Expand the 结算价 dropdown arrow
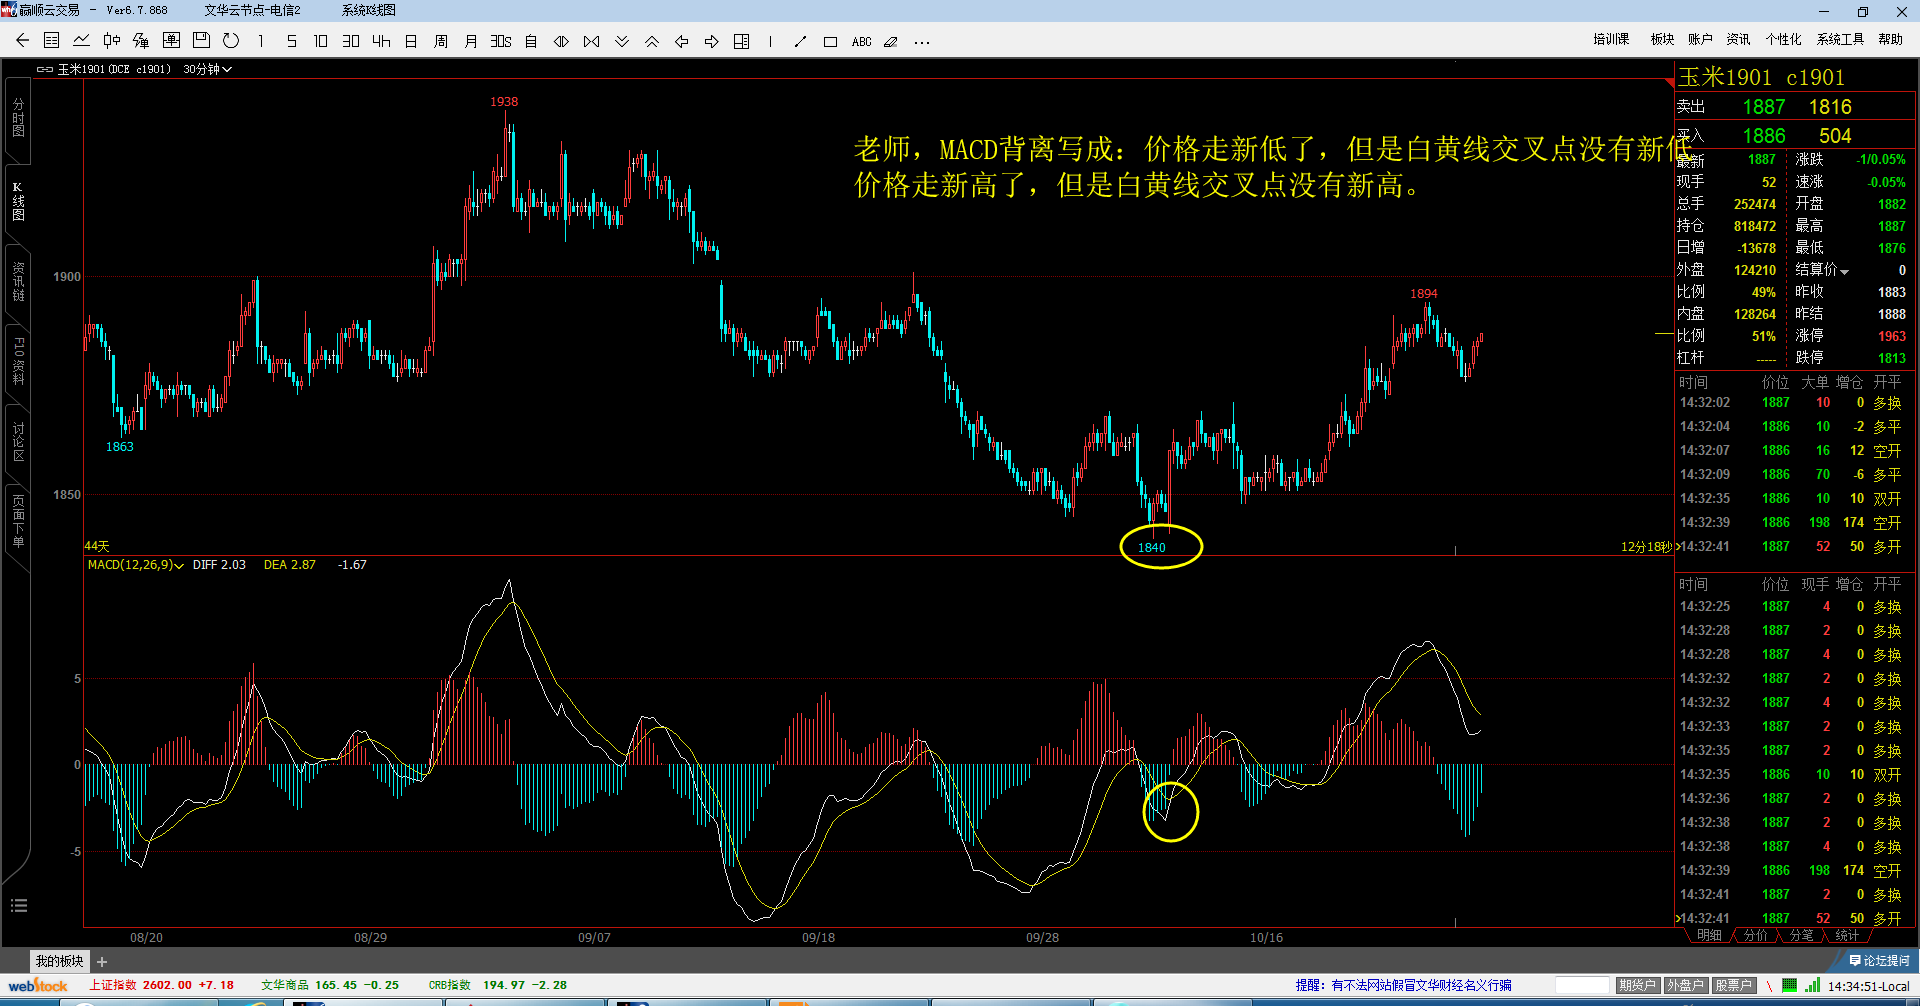Screen dimensions: 1920x1006 (1844, 271)
